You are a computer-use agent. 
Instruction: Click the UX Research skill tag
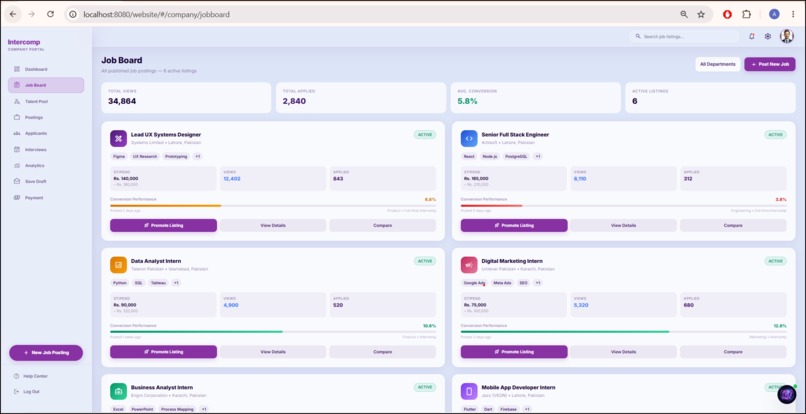pyautogui.click(x=145, y=156)
